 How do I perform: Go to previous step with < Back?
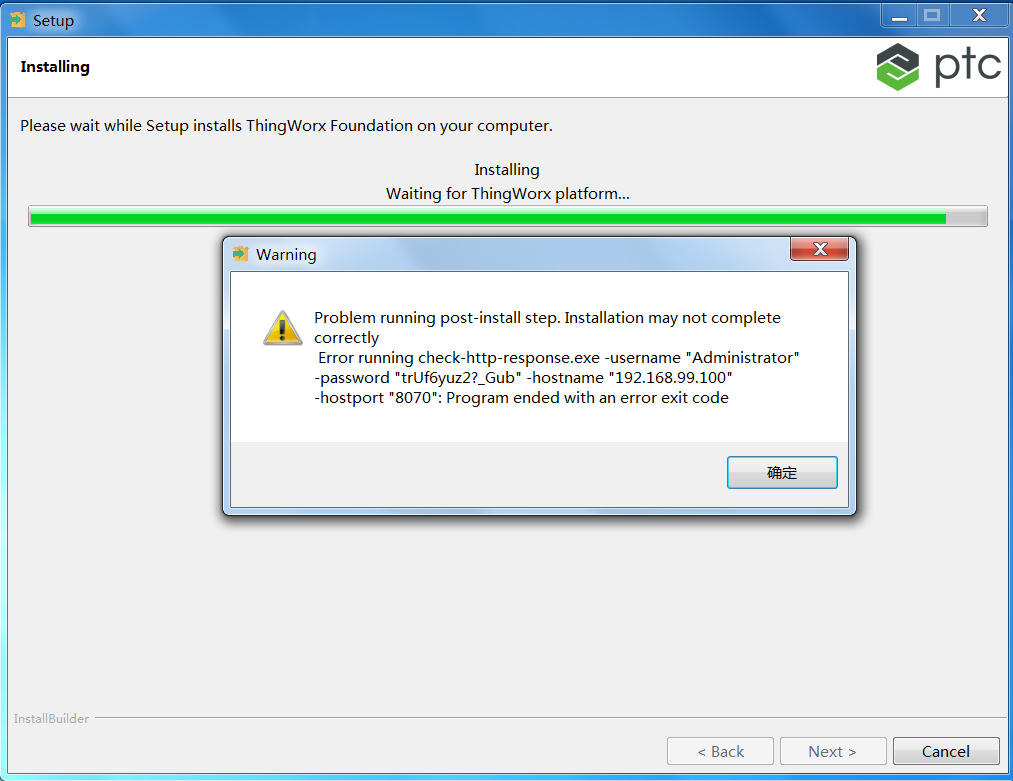(x=720, y=751)
